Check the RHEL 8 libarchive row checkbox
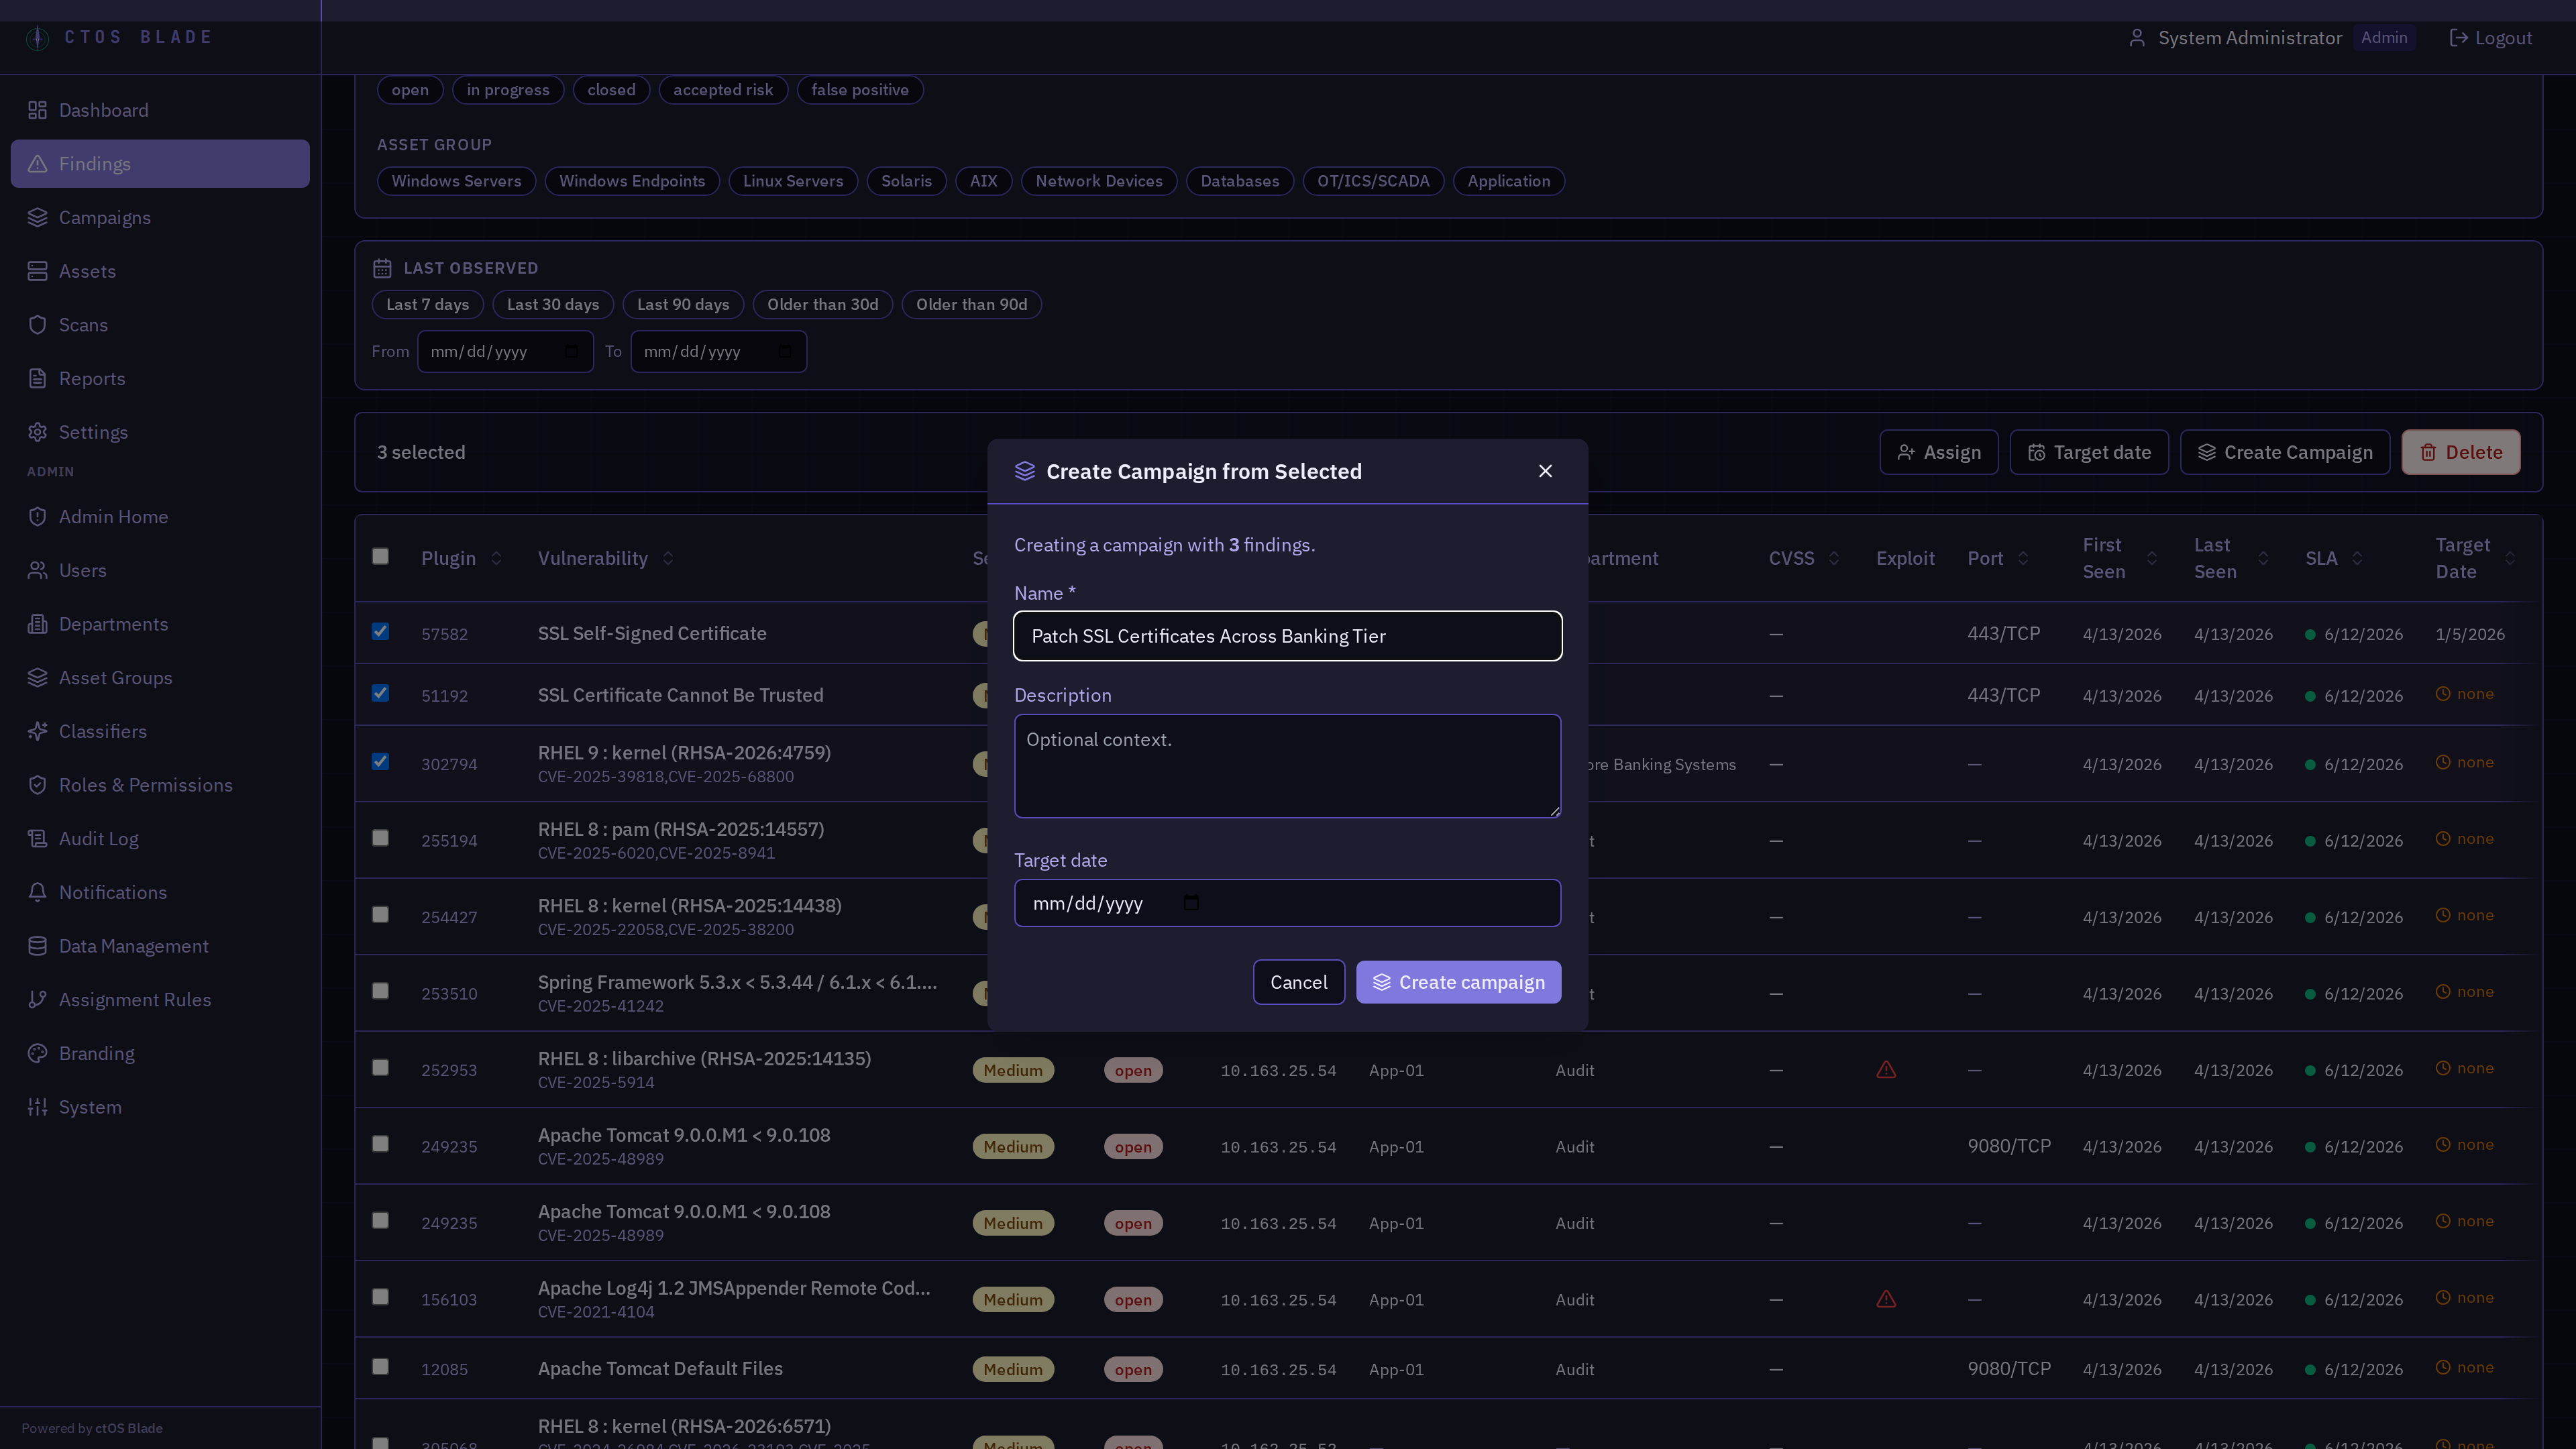This screenshot has width=2576, height=1449. click(380, 1067)
